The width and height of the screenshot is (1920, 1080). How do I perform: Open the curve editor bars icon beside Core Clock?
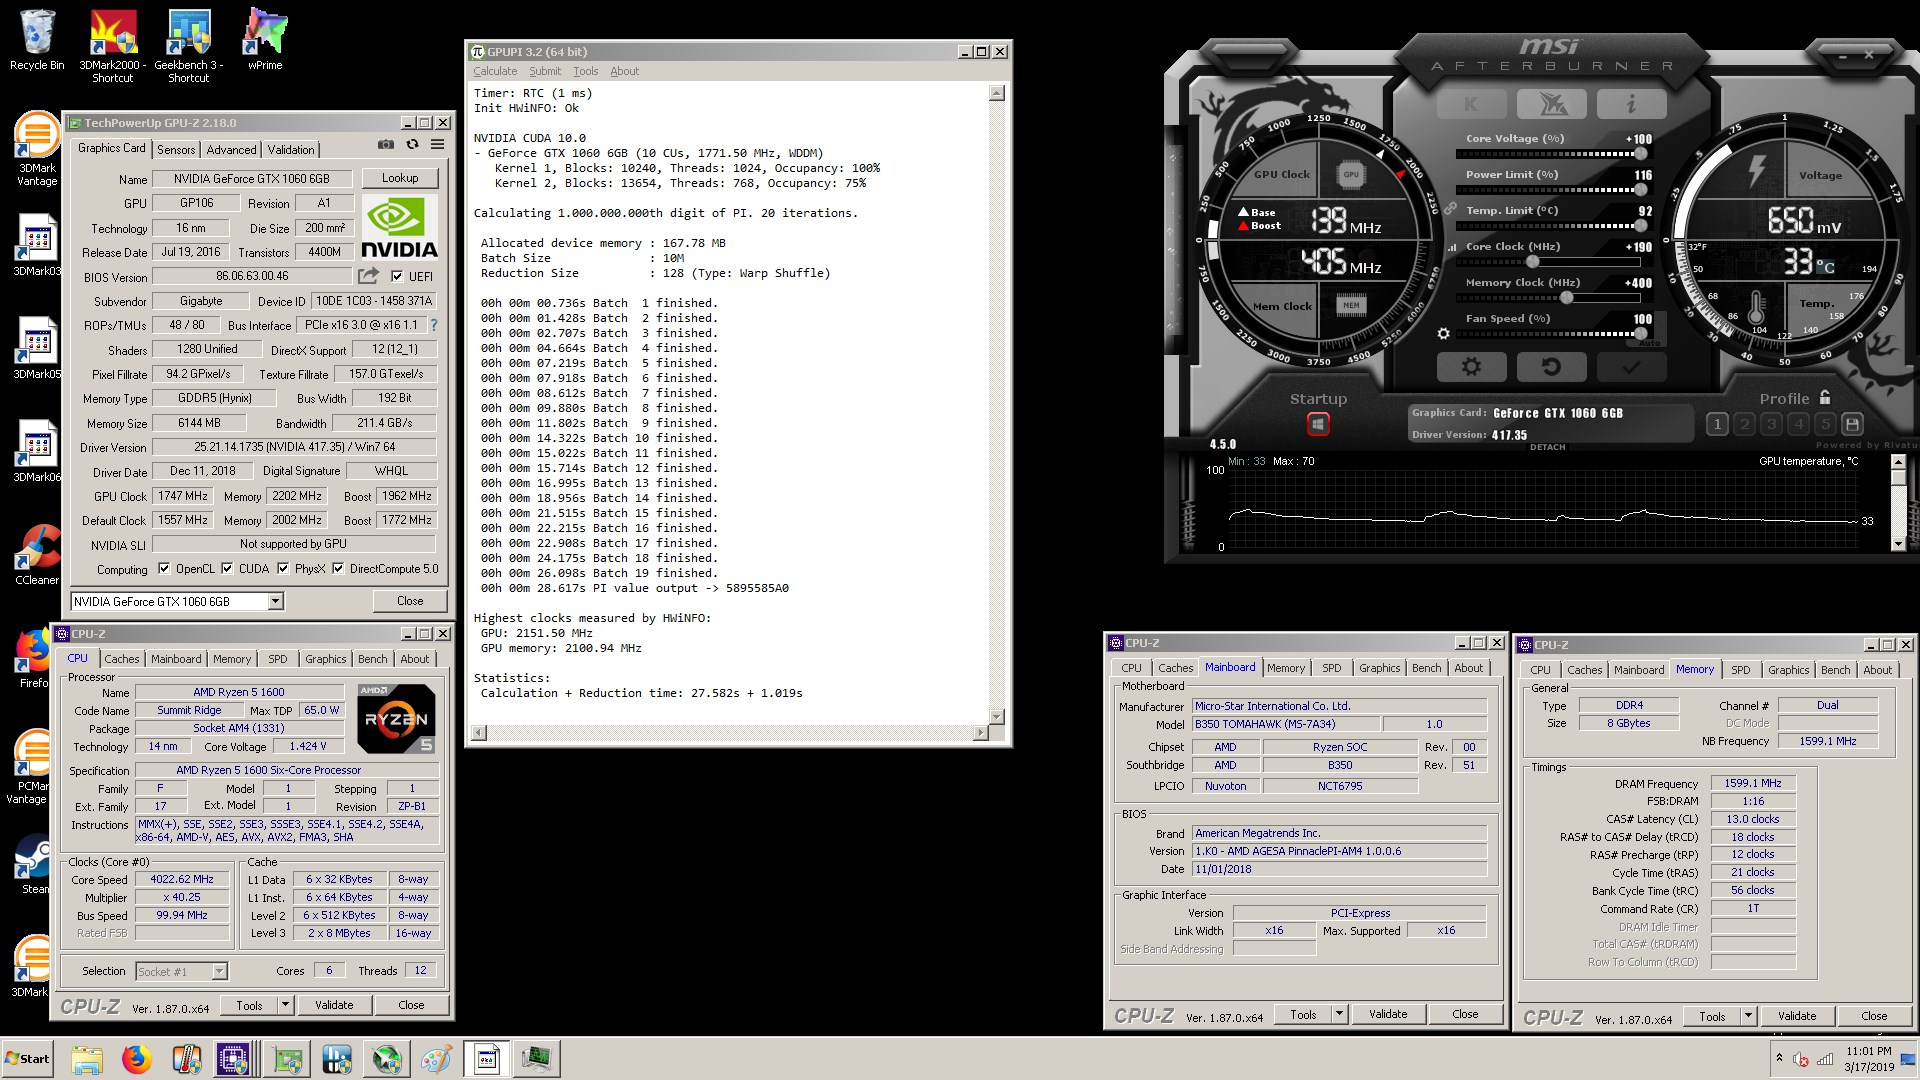tap(1452, 247)
